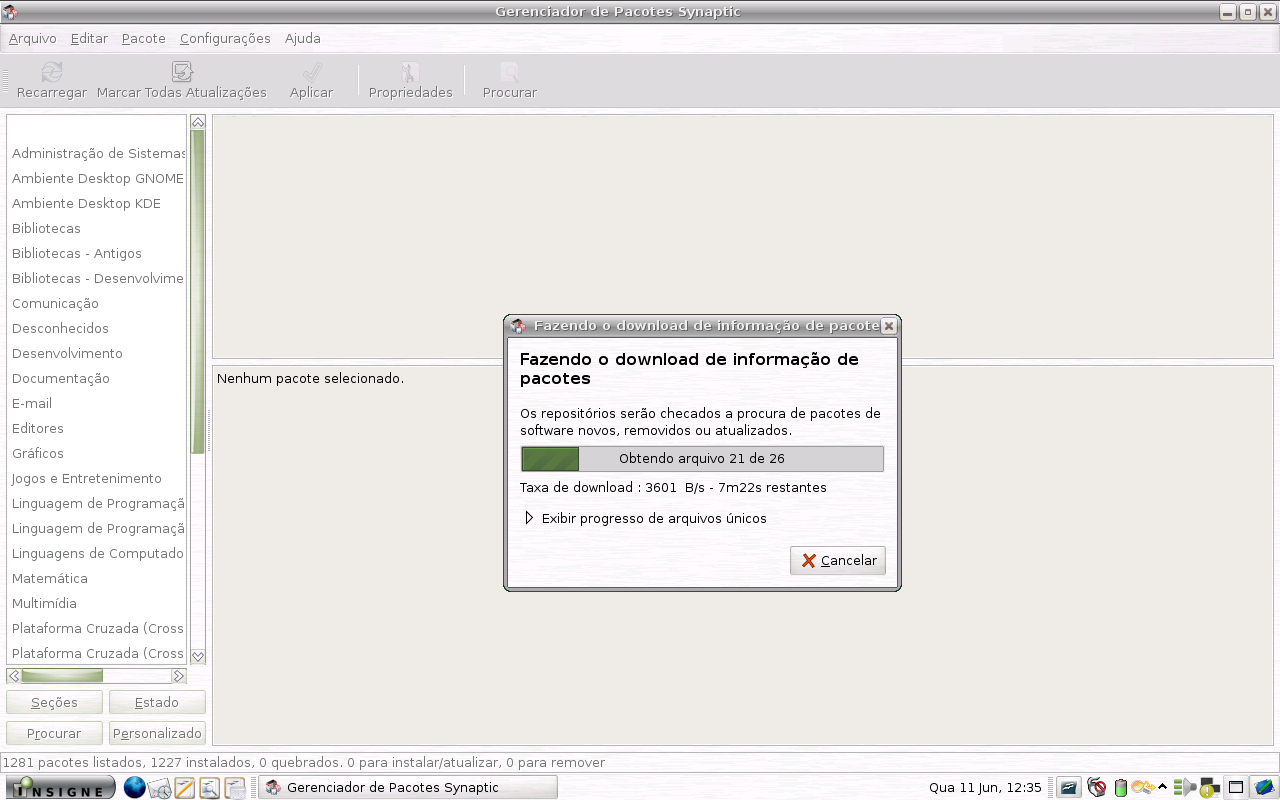Select Bibliotecas - Antigos section

click(97, 253)
